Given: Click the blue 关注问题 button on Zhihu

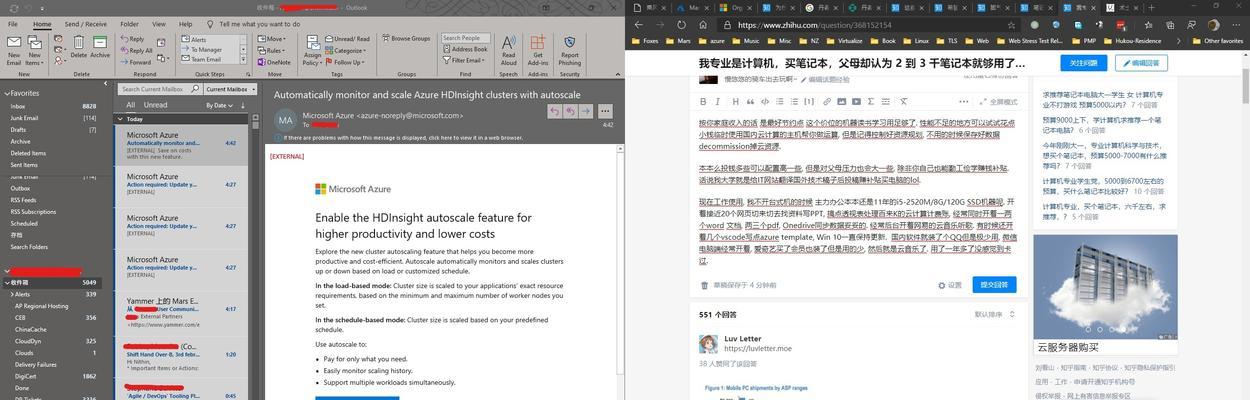Looking at the screenshot, I should [1083, 62].
